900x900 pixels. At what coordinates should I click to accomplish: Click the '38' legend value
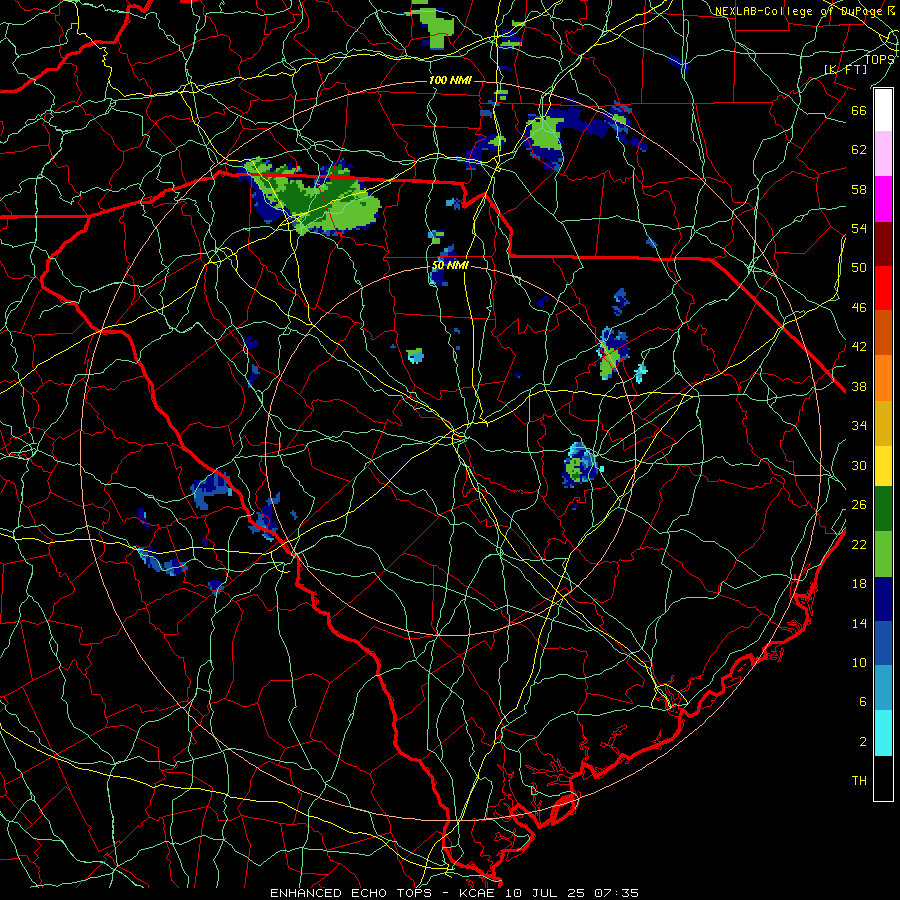[x=859, y=386]
